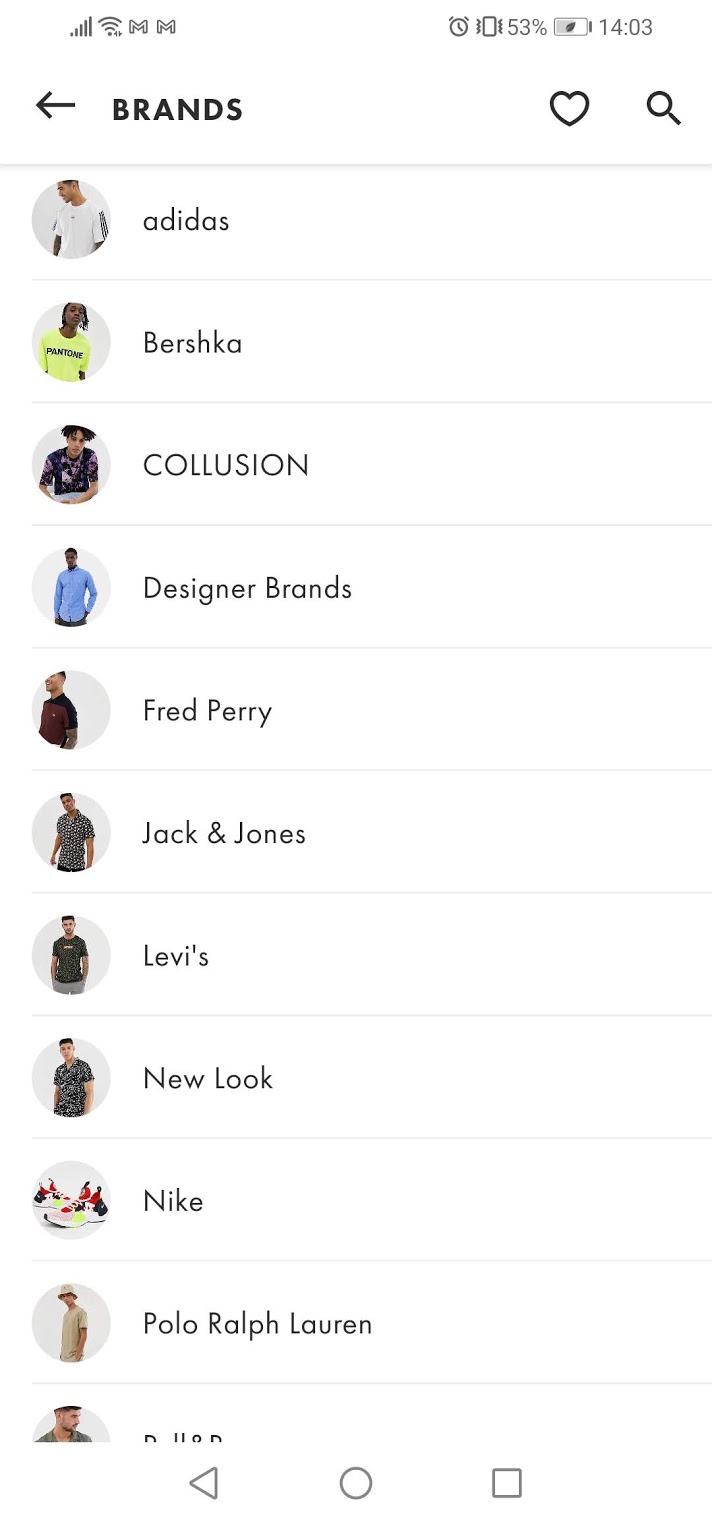Open recent apps square button
This screenshot has height=1524, width=712.
(x=507, y=1483)
